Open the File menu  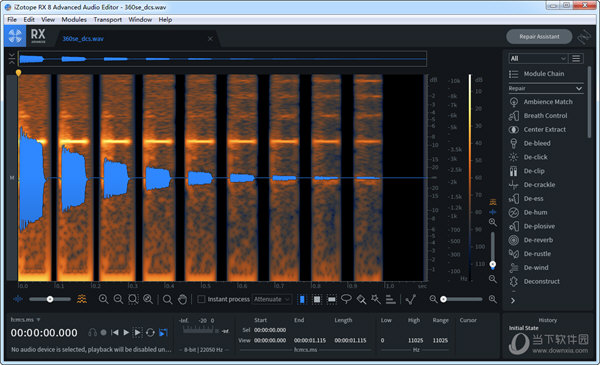(12, 20)
